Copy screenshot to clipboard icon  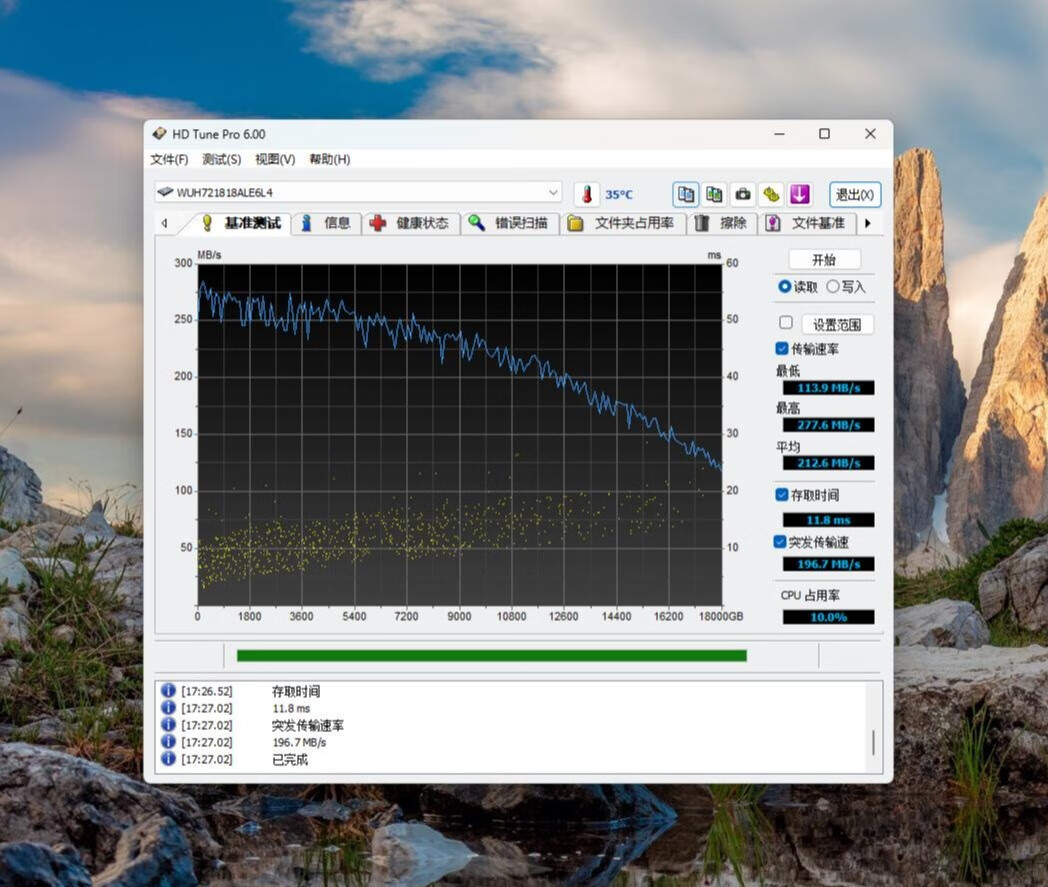pyautogui.click(x=714, y=195)
